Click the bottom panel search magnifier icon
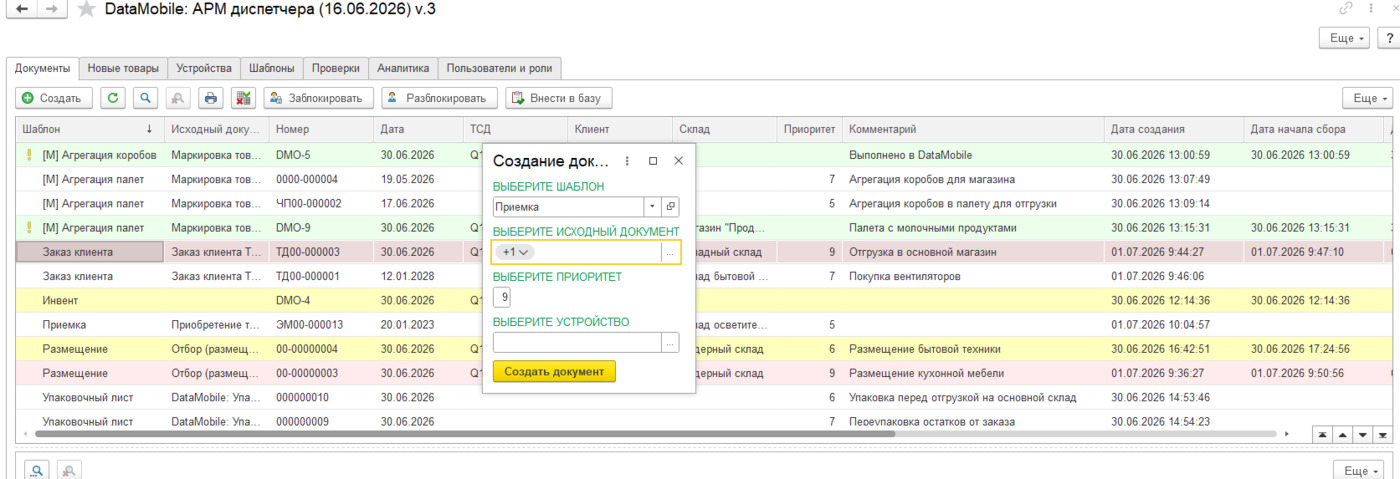Screen dimensions: 1400x479 point(37,470)
